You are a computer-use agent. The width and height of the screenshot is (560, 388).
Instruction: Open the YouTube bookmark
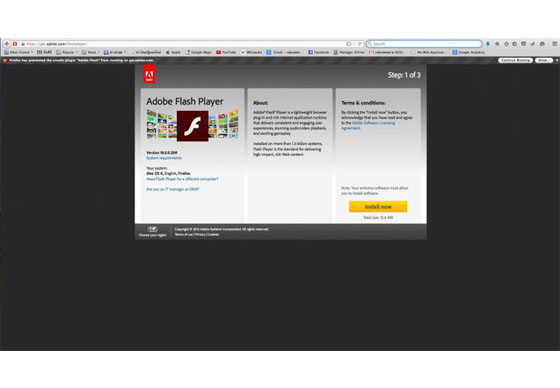coord(226,52)
